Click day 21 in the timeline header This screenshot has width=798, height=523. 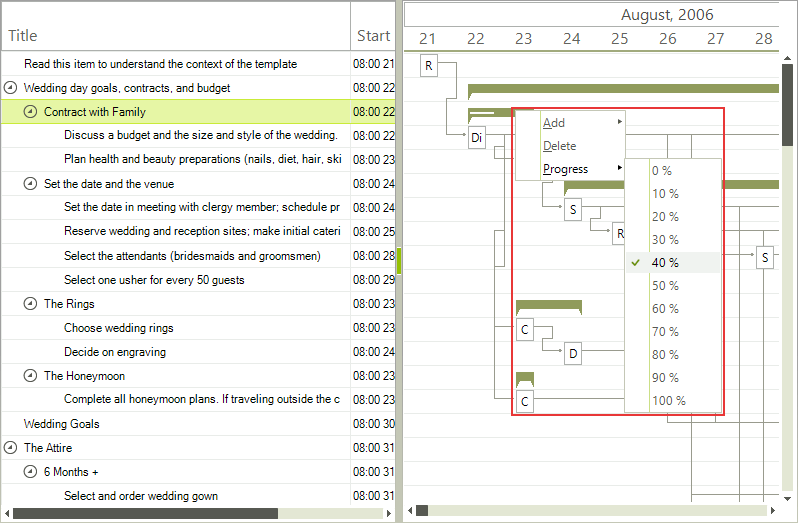point(428,39)
